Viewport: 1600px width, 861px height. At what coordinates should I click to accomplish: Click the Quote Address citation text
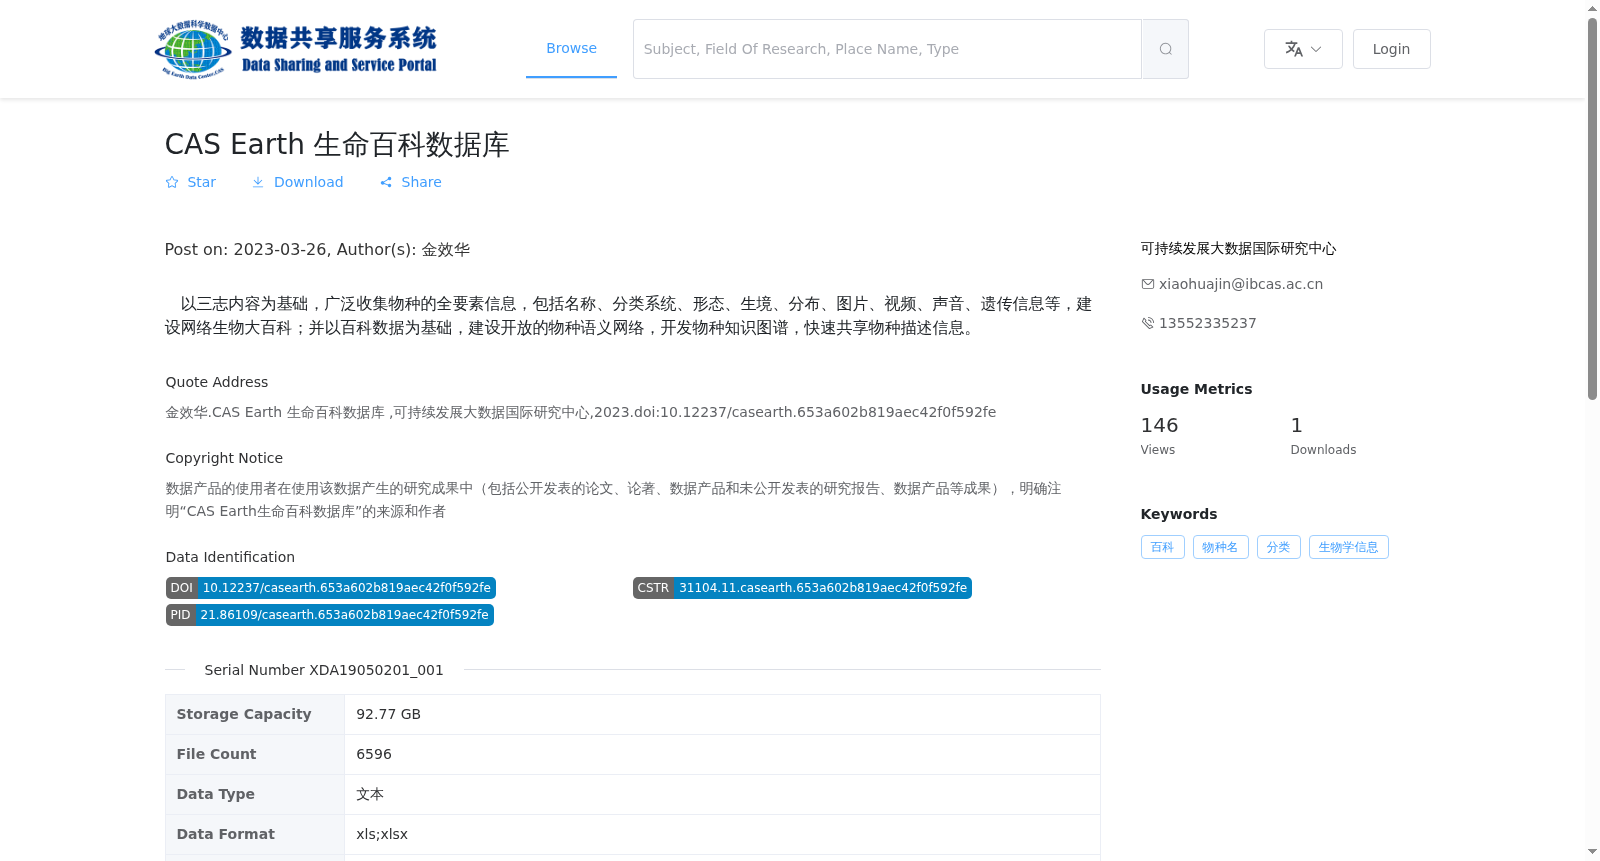pos(581,412)
